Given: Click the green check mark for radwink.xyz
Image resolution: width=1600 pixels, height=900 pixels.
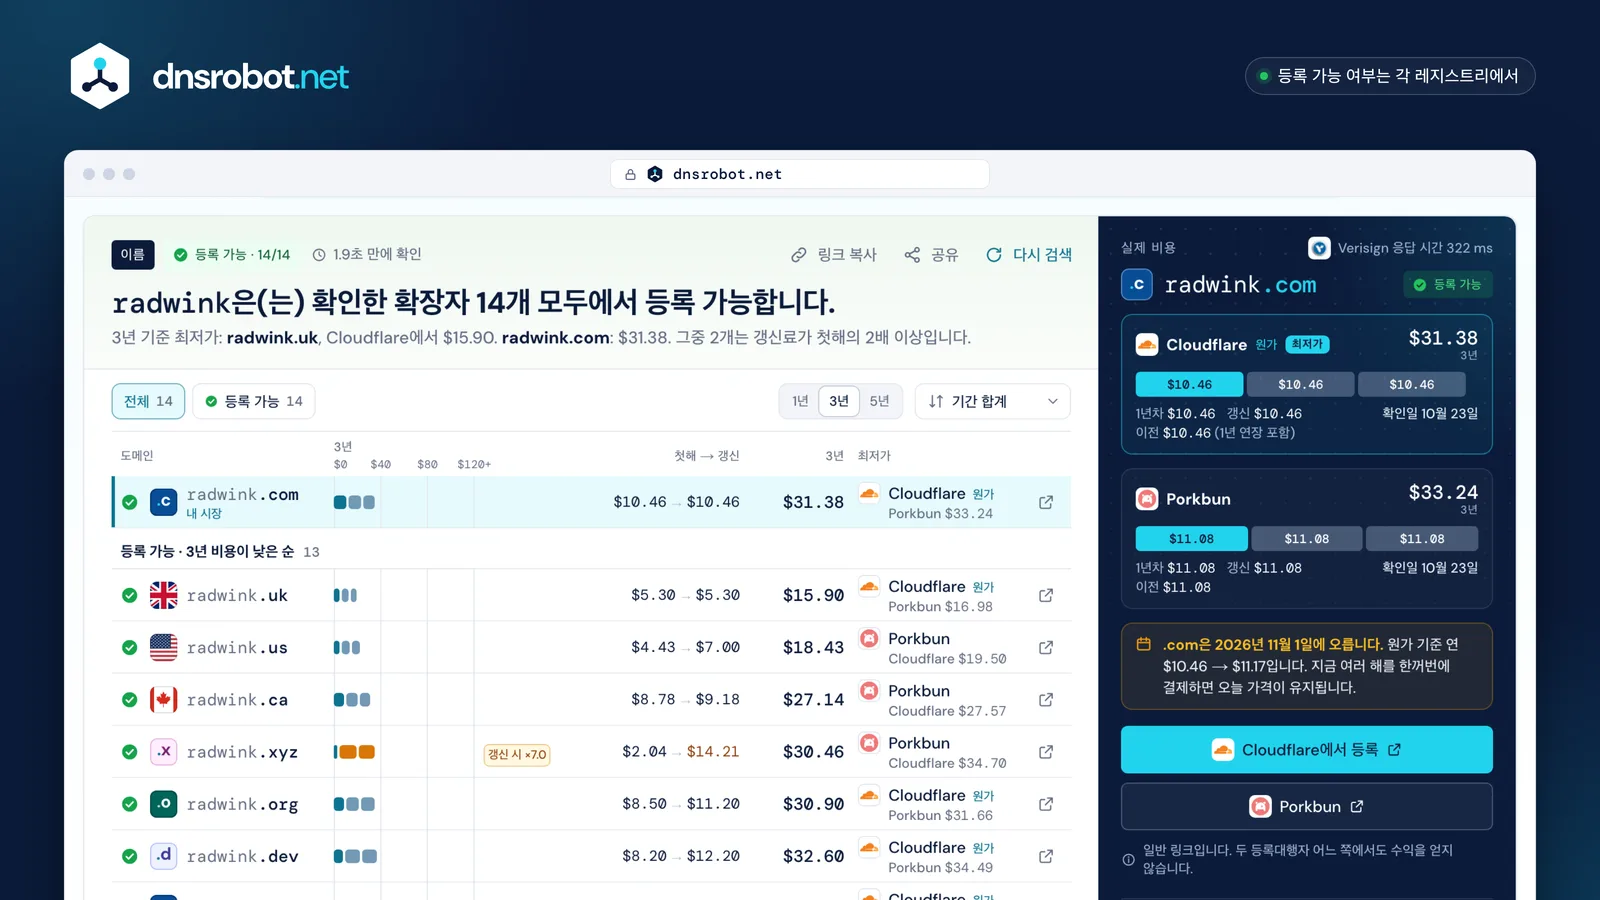Looking at the screenshot, I should 130,751.
